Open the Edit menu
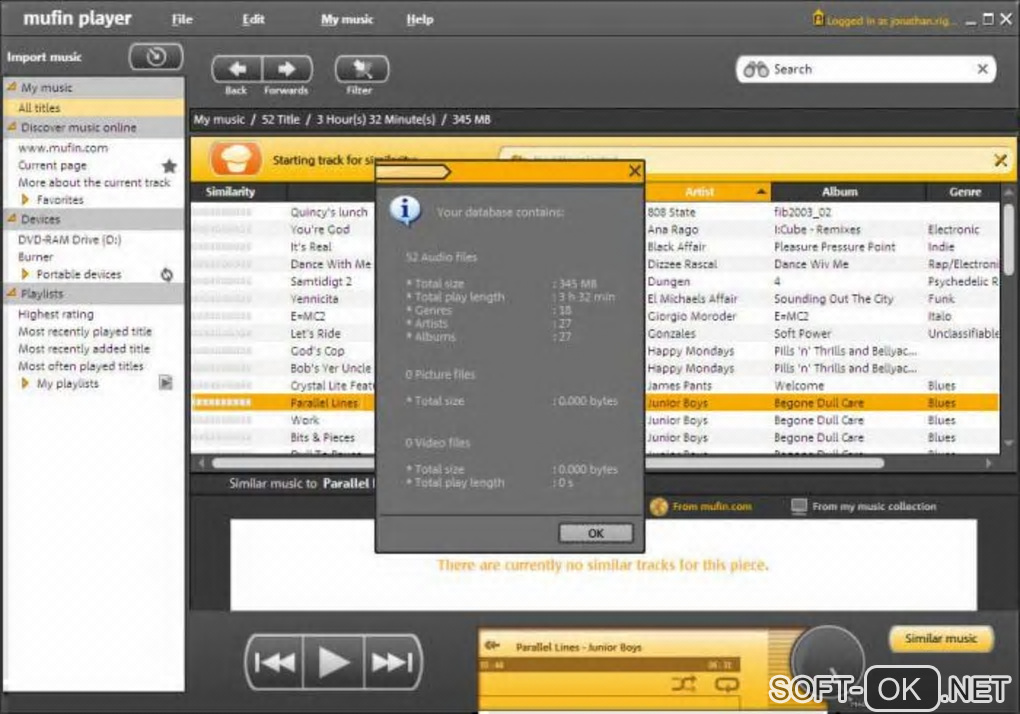The image size is (1020, 714). 253,20
